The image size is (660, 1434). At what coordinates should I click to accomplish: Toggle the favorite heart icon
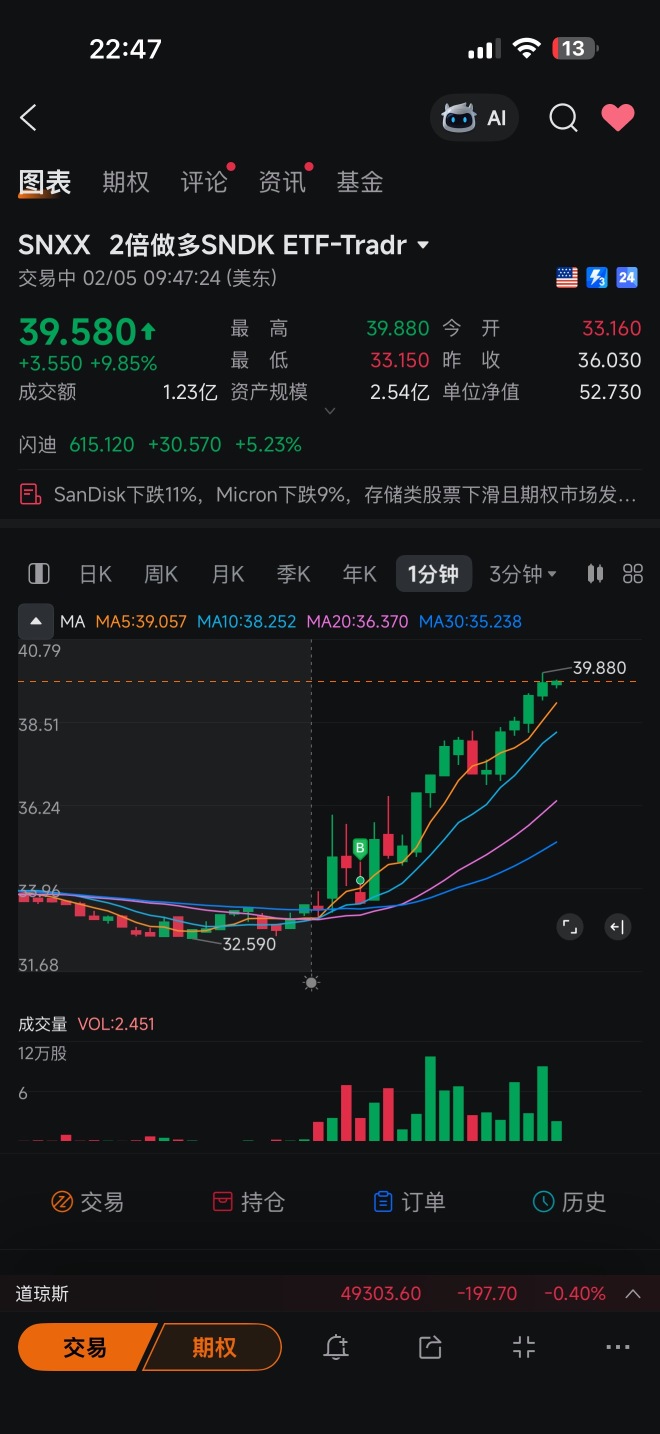(618, 118)
